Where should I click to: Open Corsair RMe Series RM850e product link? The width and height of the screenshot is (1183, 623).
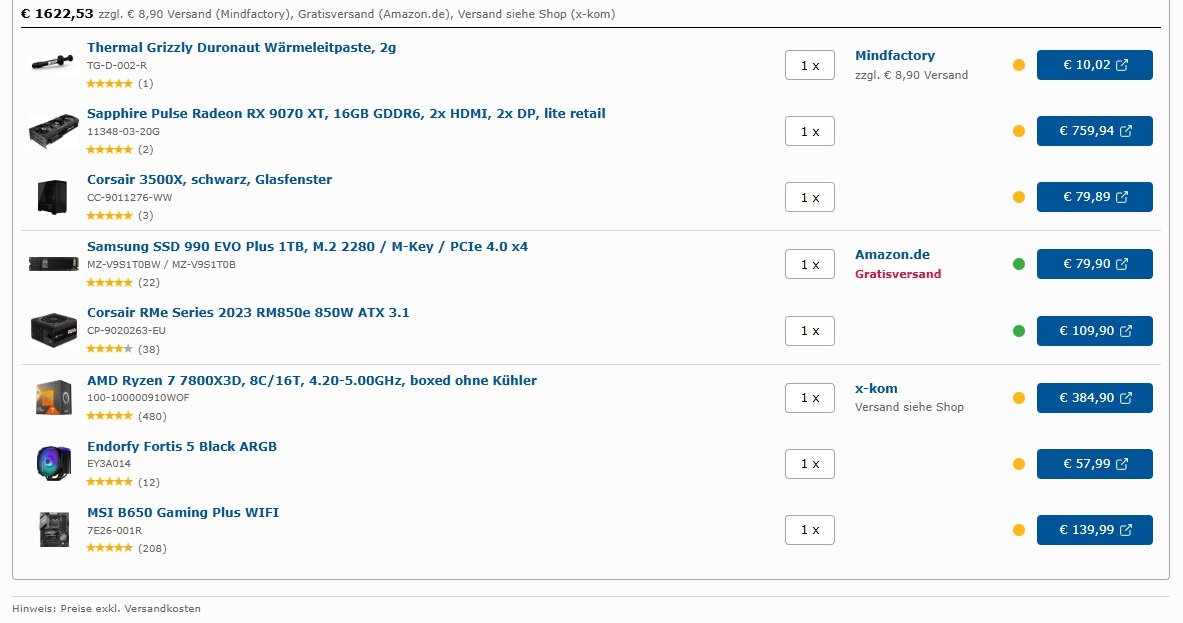[x=248, y=312]
